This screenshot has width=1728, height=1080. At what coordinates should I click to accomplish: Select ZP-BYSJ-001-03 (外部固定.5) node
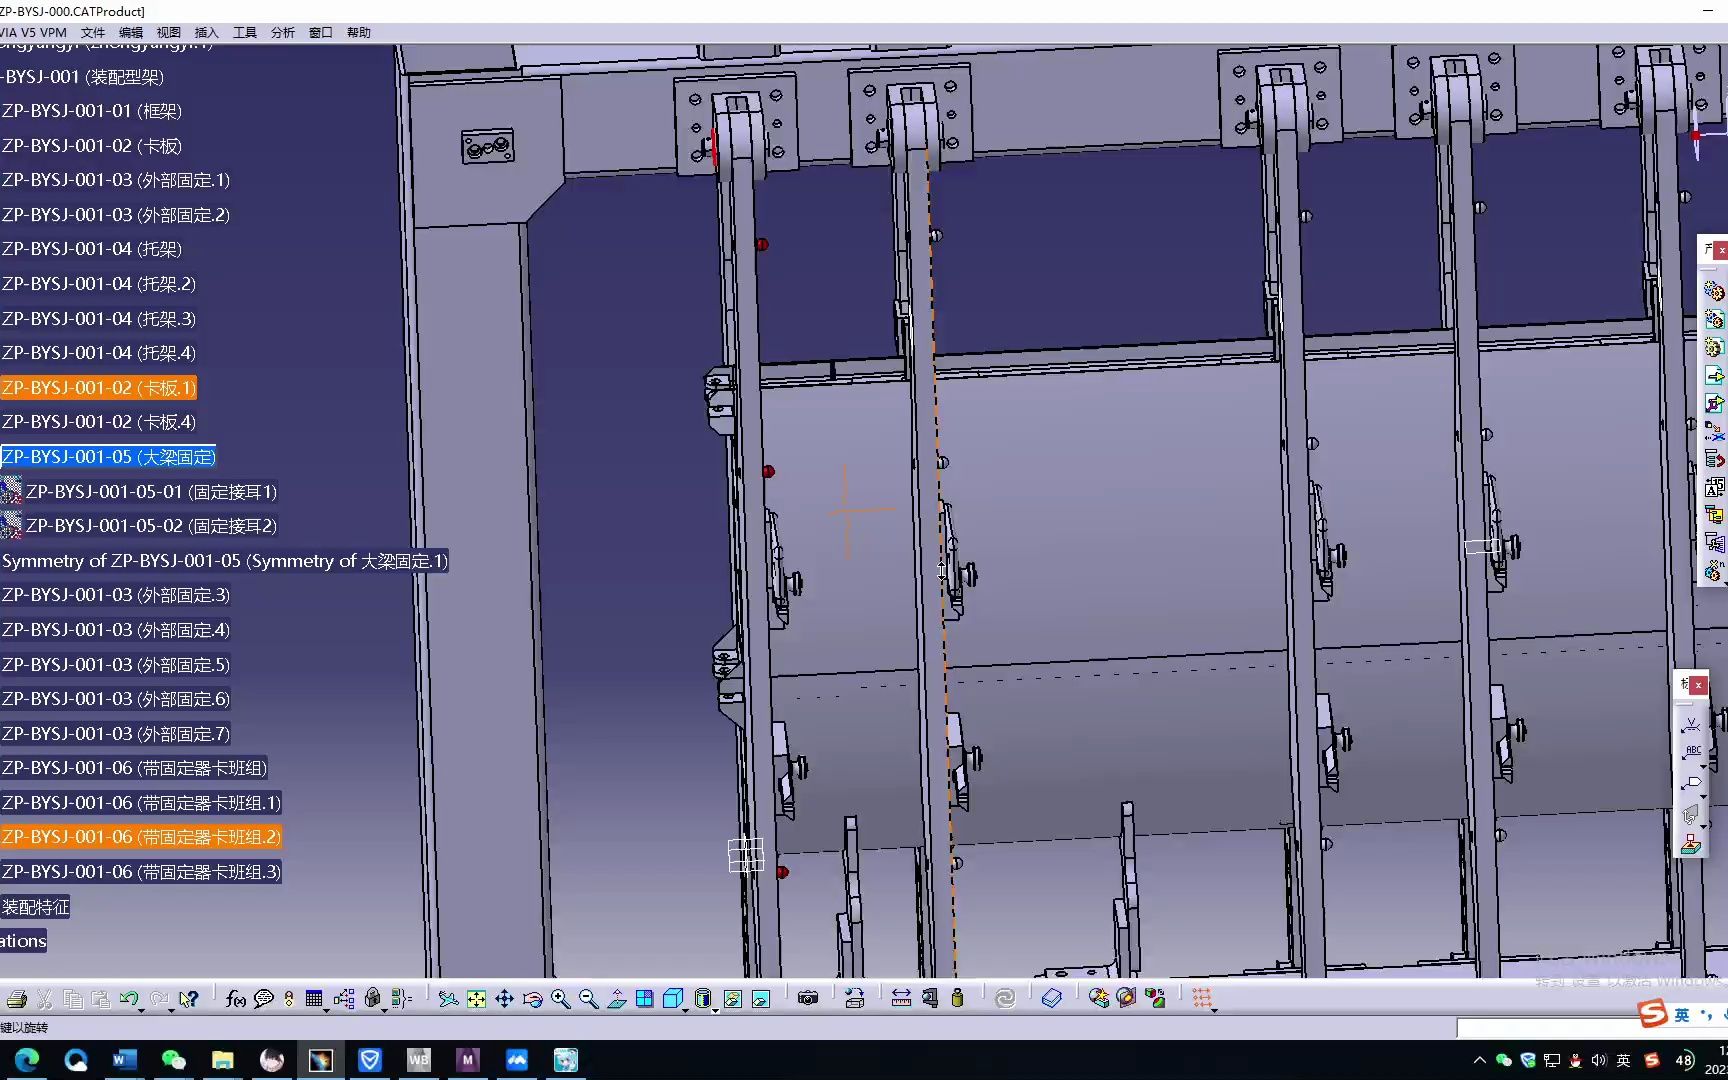116,665
